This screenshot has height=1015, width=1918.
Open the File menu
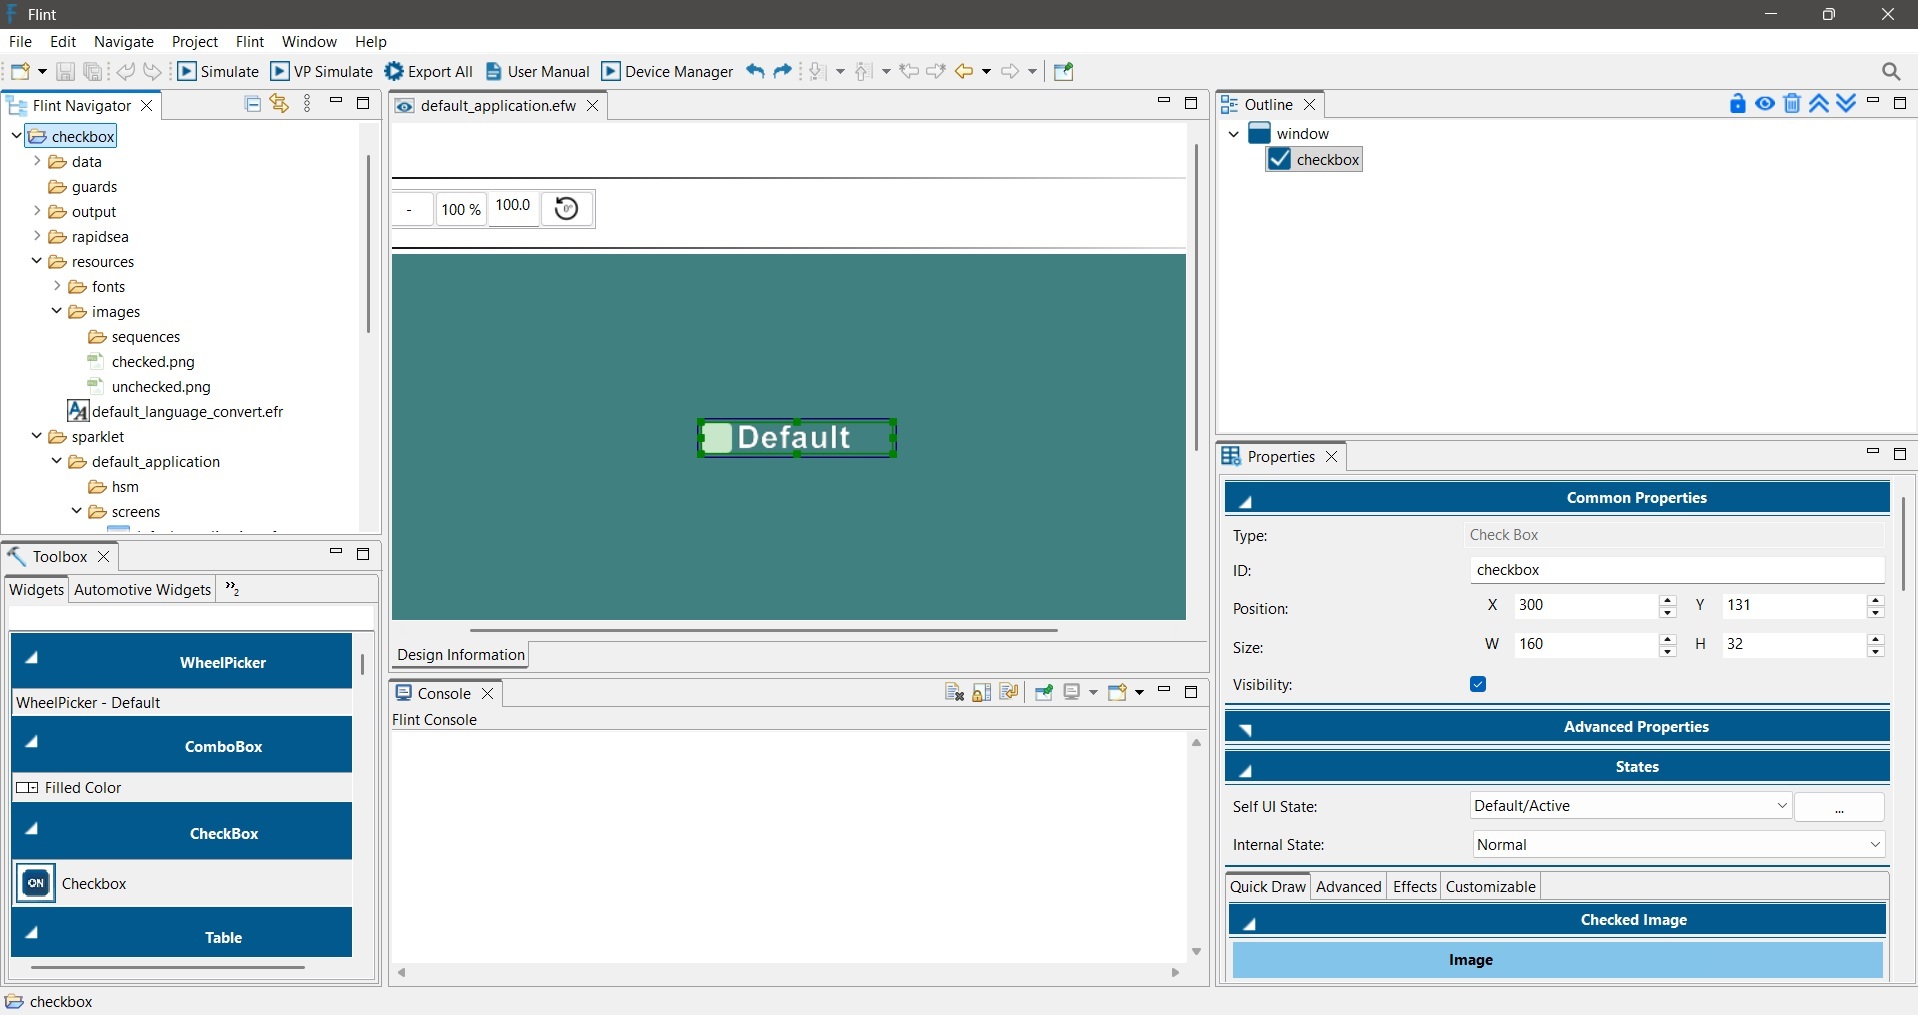(20, 41)
